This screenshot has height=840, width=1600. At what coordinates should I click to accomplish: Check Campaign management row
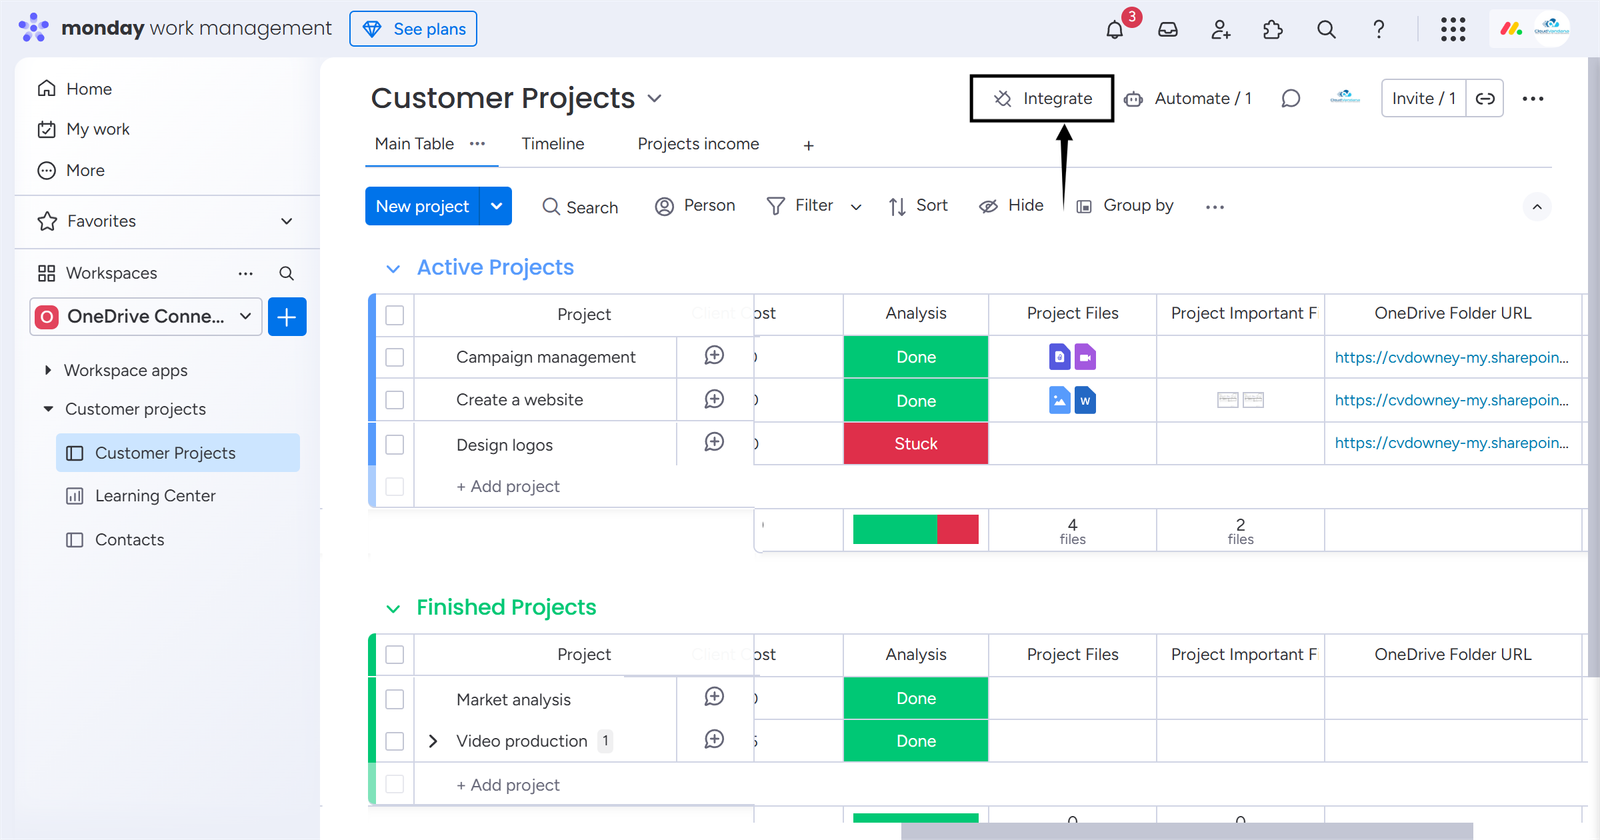click(x=395, y=357)
